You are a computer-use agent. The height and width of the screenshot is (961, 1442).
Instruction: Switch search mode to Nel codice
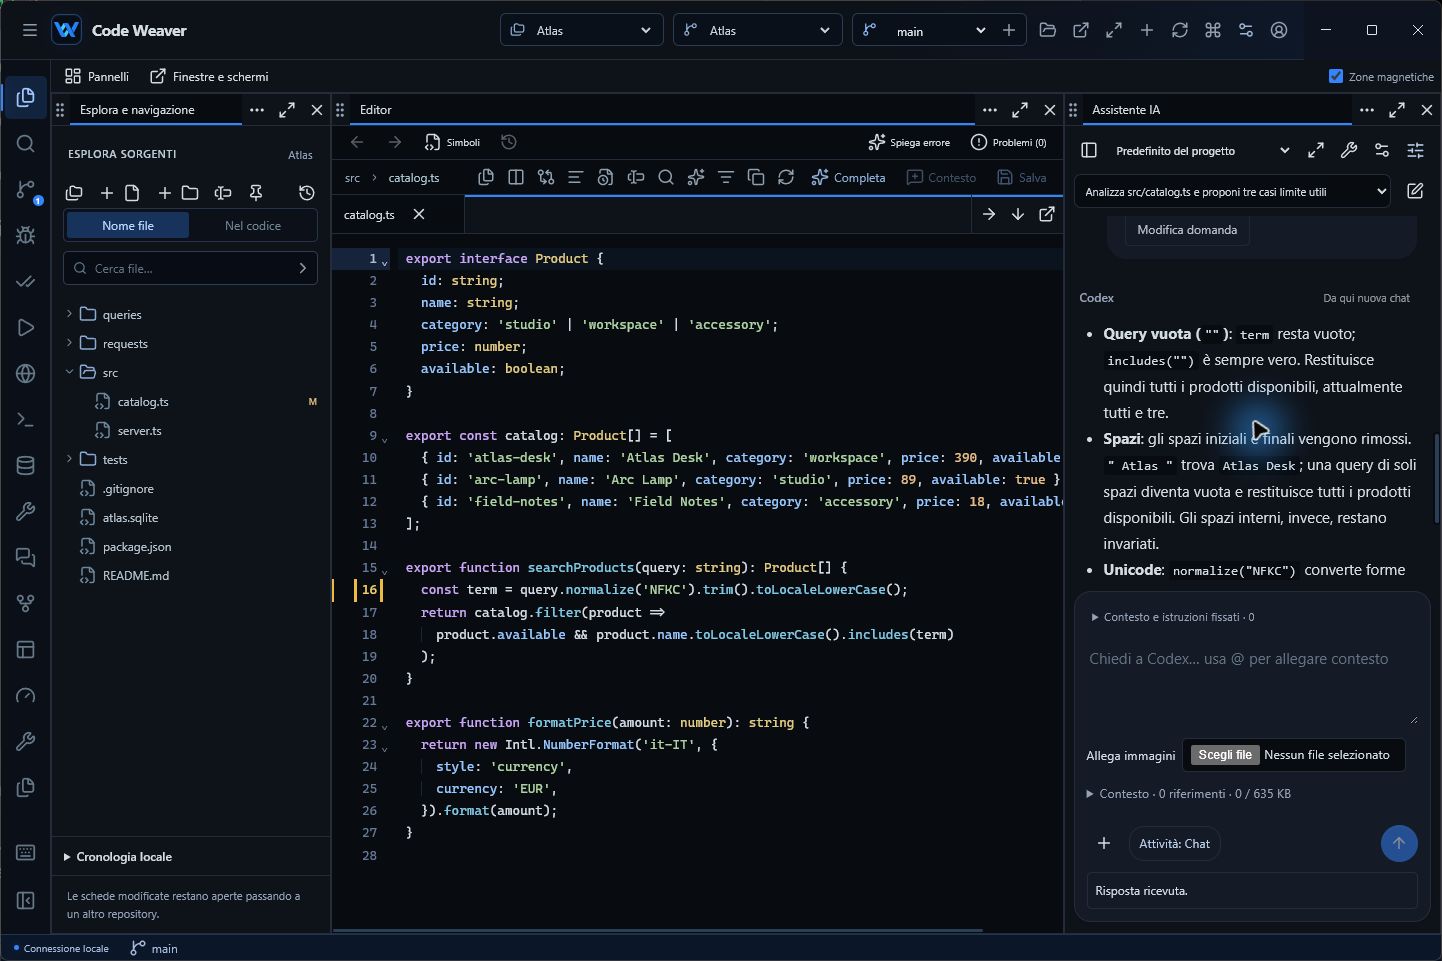tap(253, 226)
